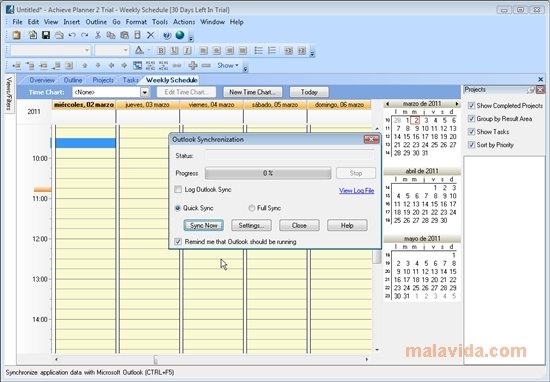Open the Actions menu
Viewport: 550px width, 382px height.
184,22
